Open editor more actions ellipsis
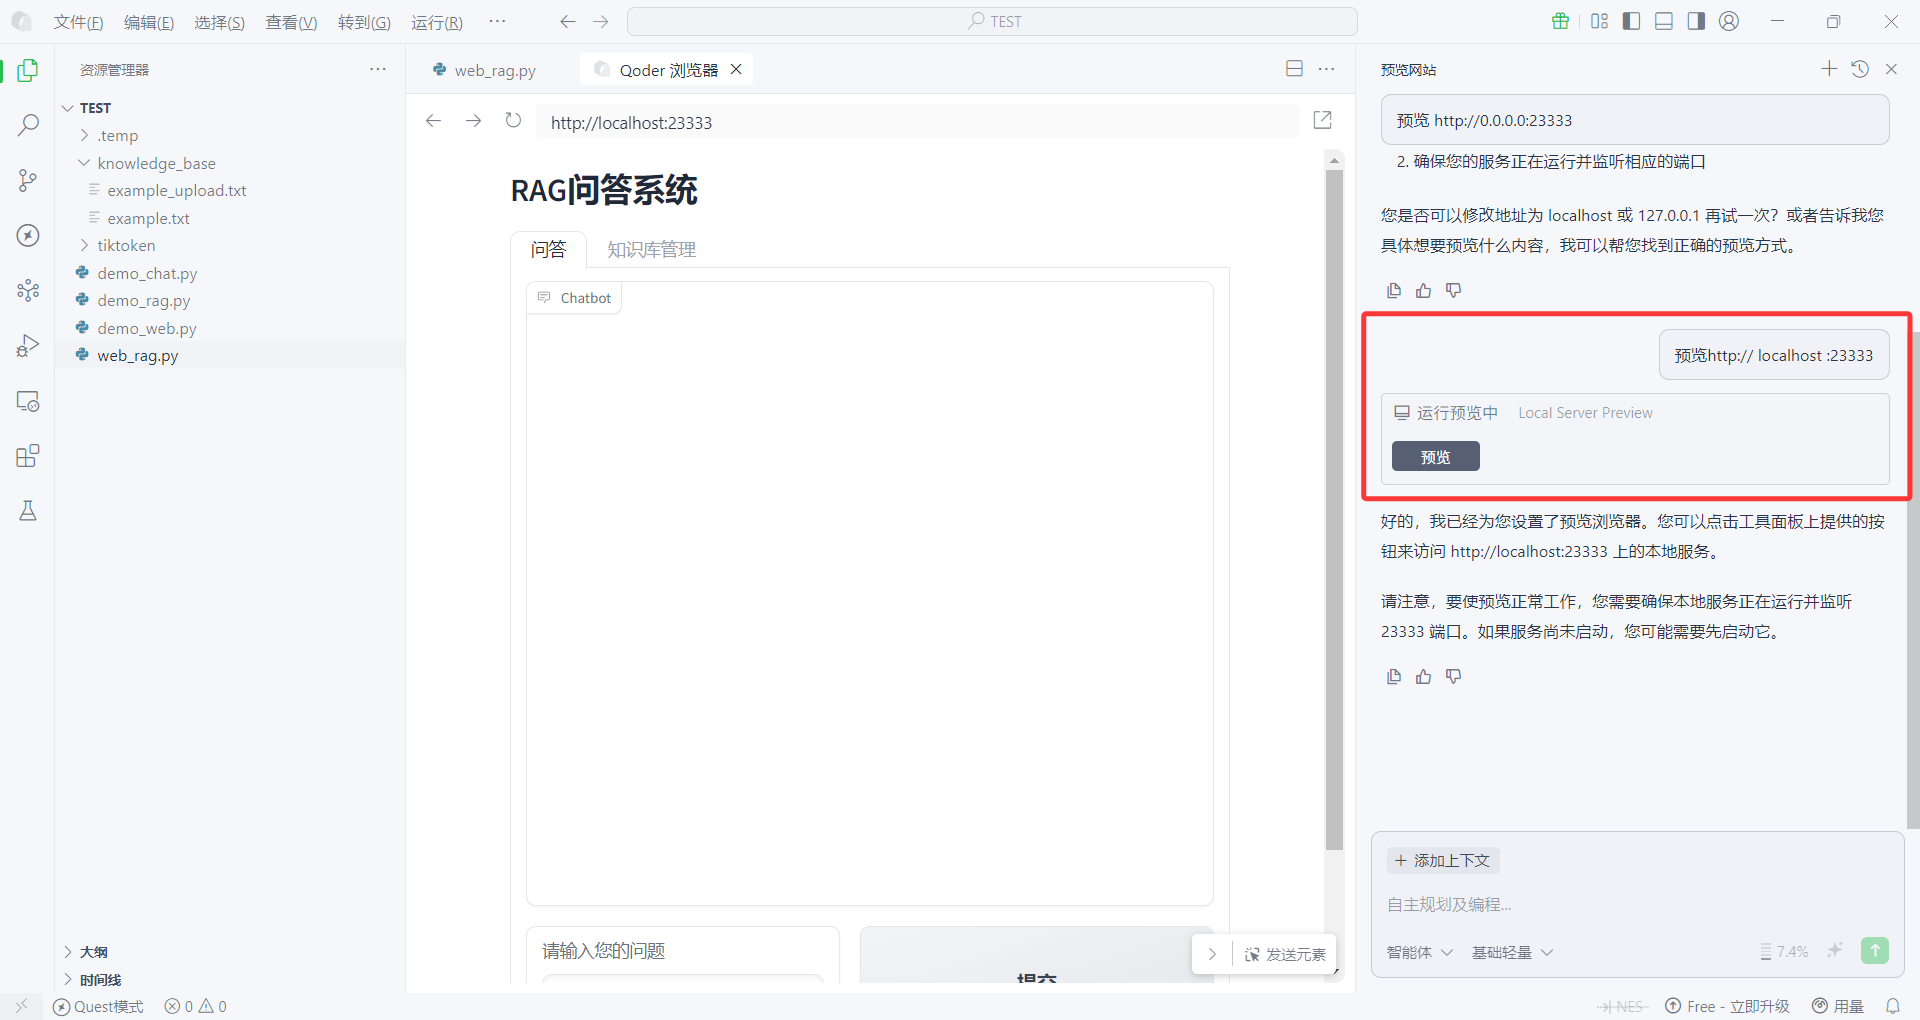This screenshot has height=1020, width=1920. point(1327,68)
